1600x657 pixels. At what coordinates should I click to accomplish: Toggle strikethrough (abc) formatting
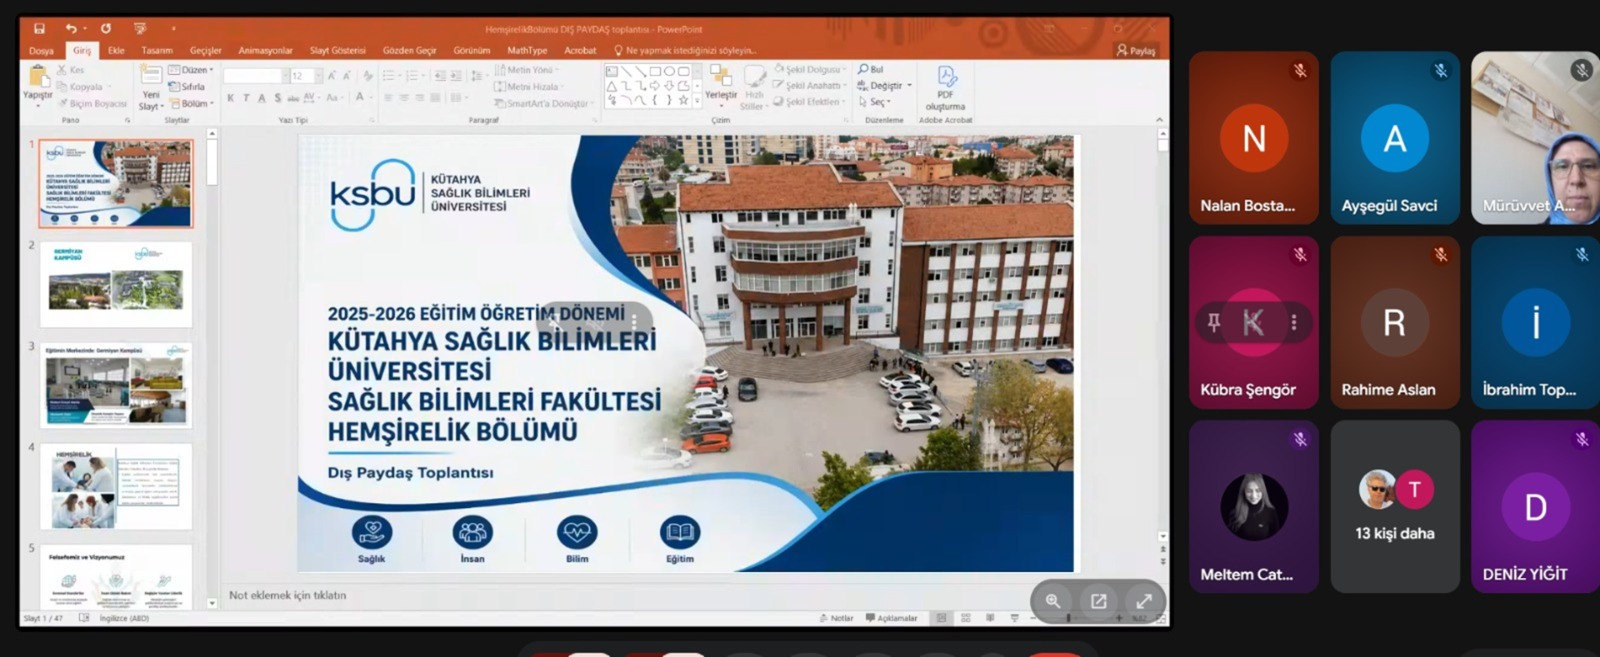click(x=293, y=98)
